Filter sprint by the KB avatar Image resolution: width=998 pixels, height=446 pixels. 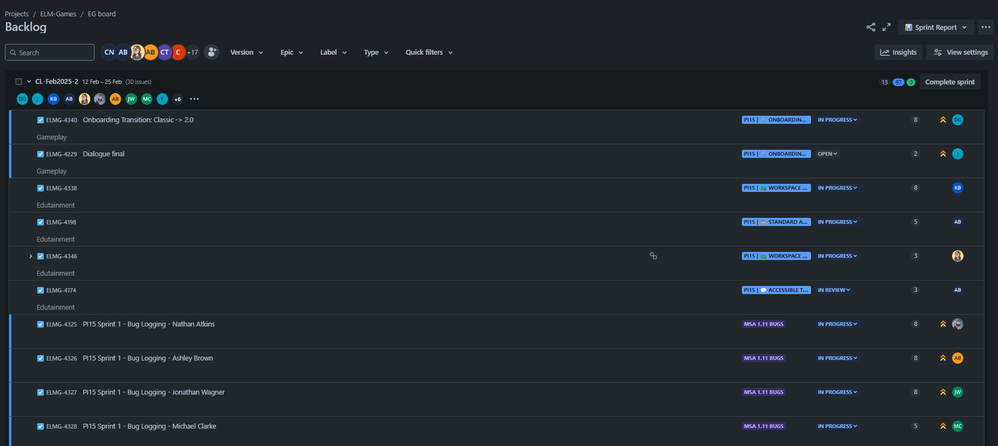(x=53, y=99)
